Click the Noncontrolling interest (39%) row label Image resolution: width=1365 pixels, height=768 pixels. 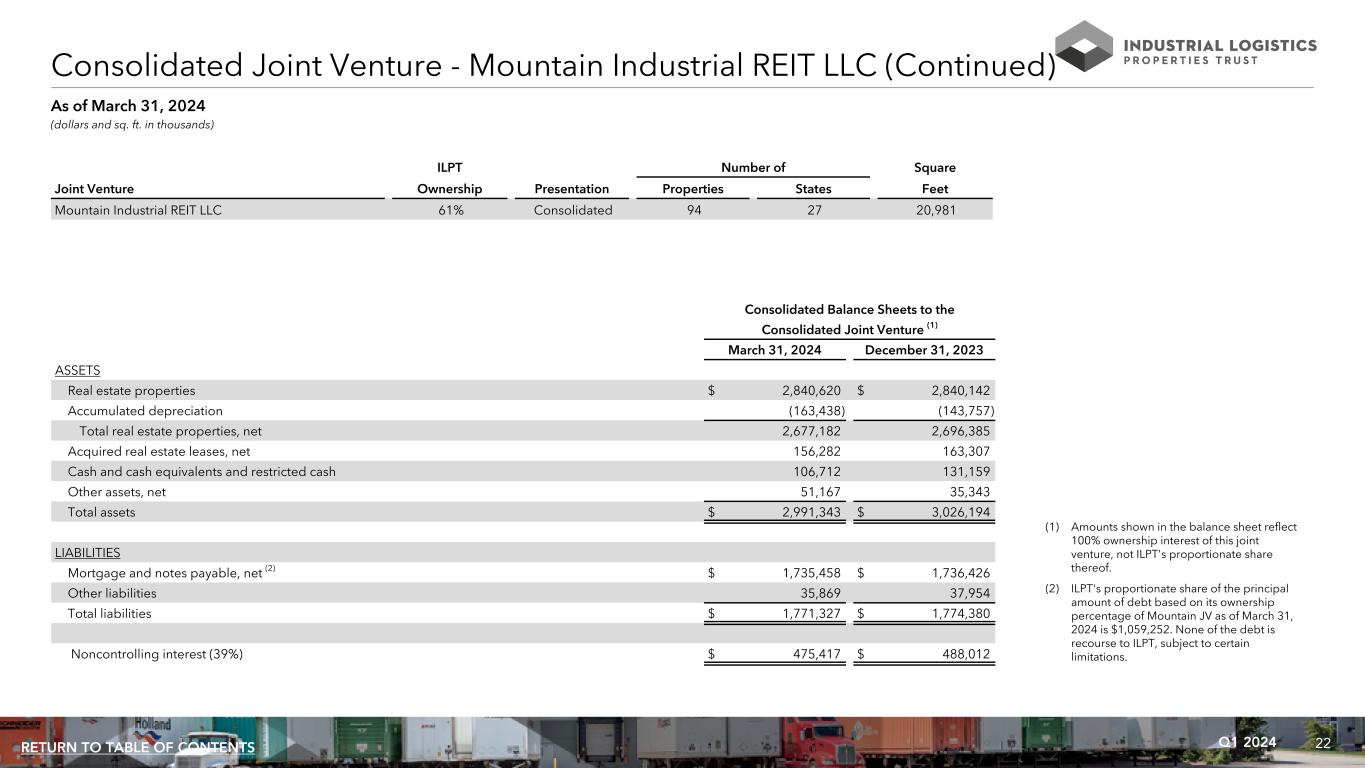(157, 655)
